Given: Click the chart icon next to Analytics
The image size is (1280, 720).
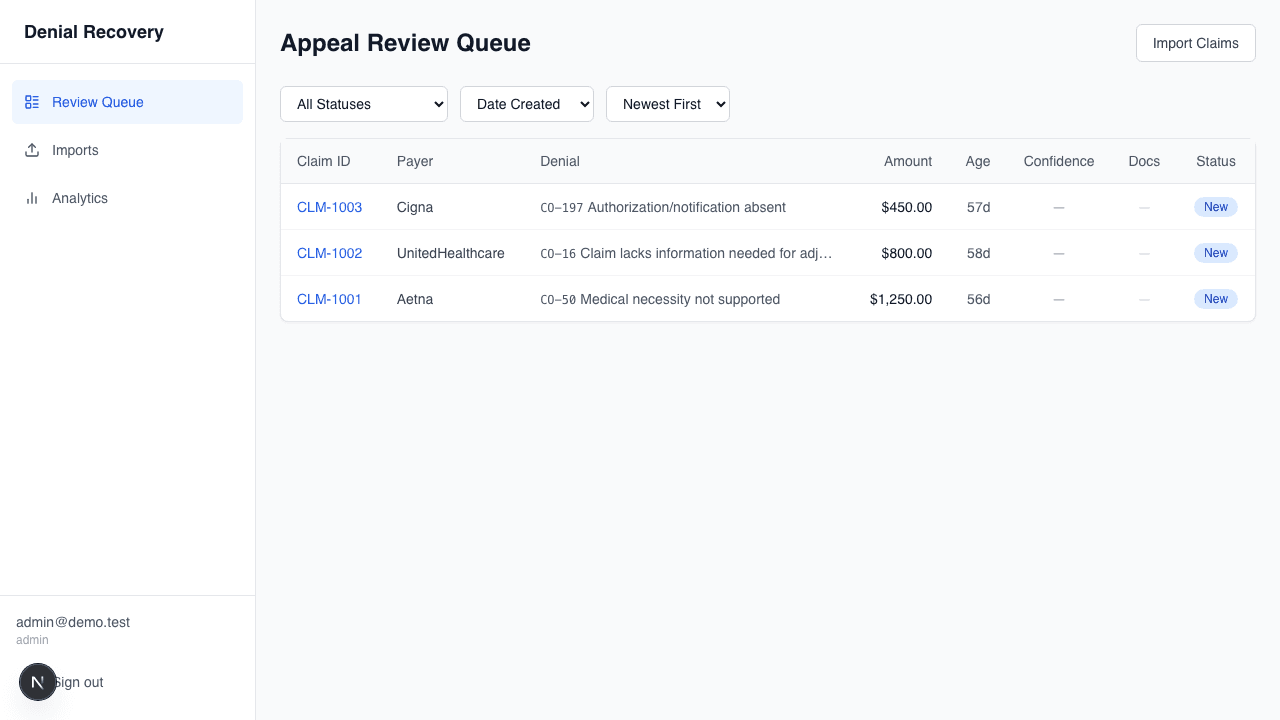Looking at the screenshot, I should 31,197.
